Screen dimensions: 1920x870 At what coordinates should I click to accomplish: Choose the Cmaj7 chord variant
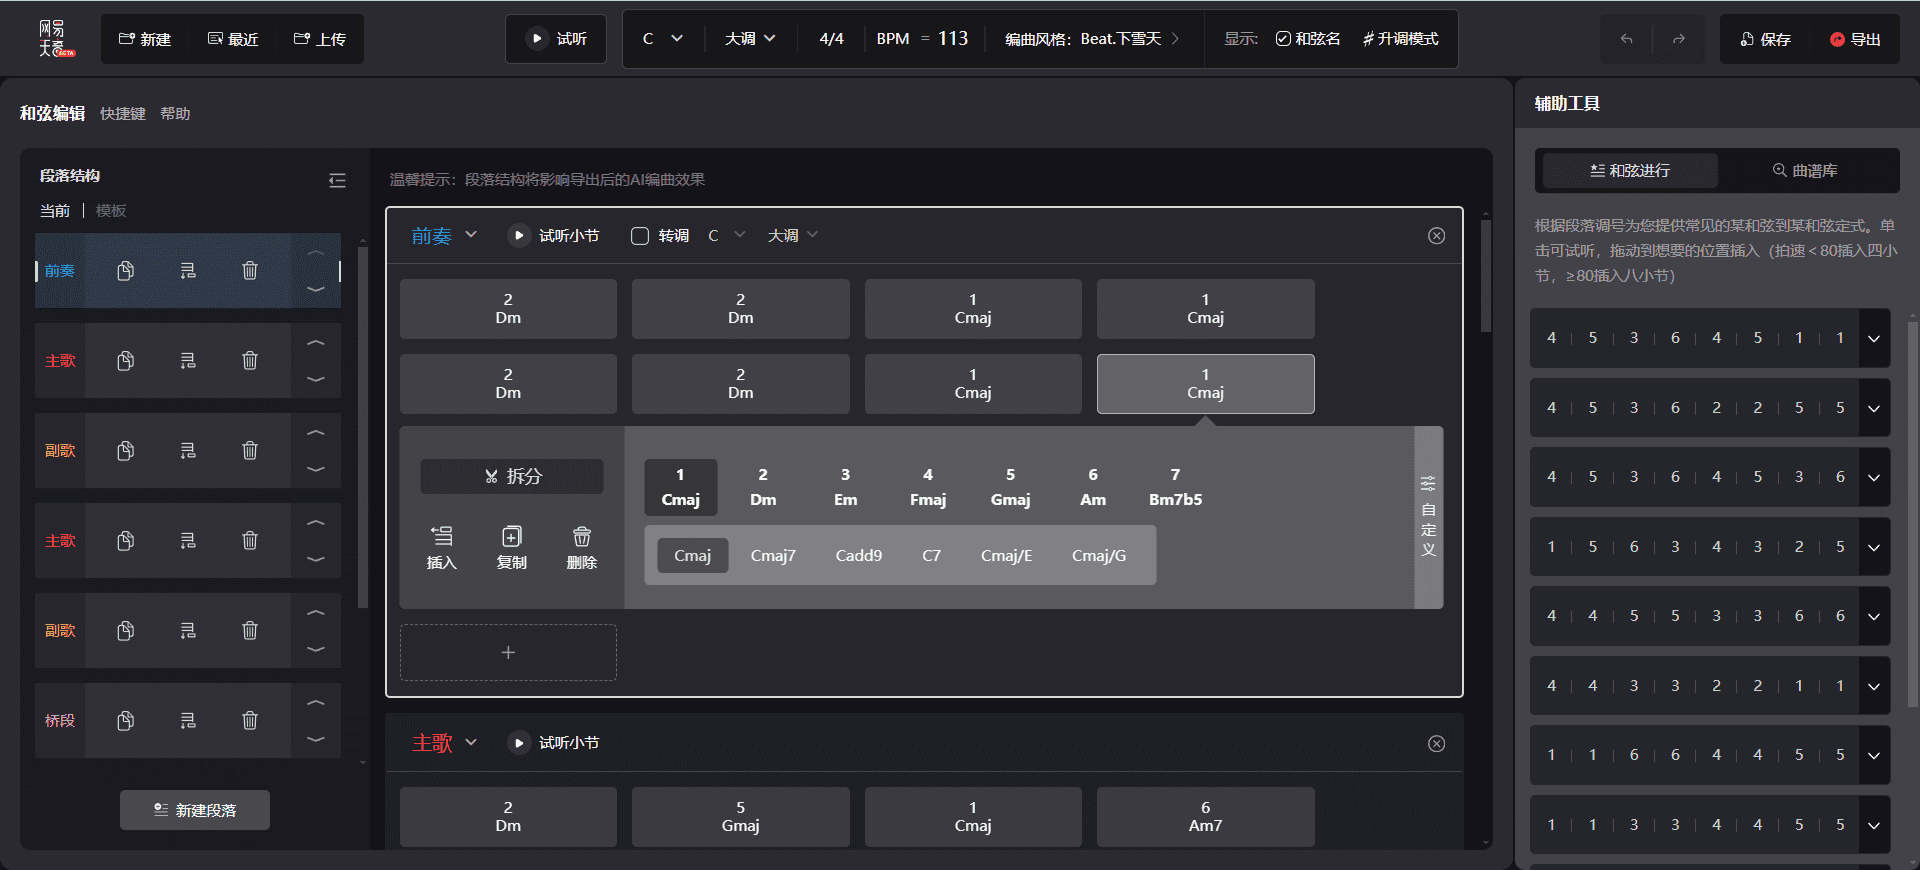[773, 556]
